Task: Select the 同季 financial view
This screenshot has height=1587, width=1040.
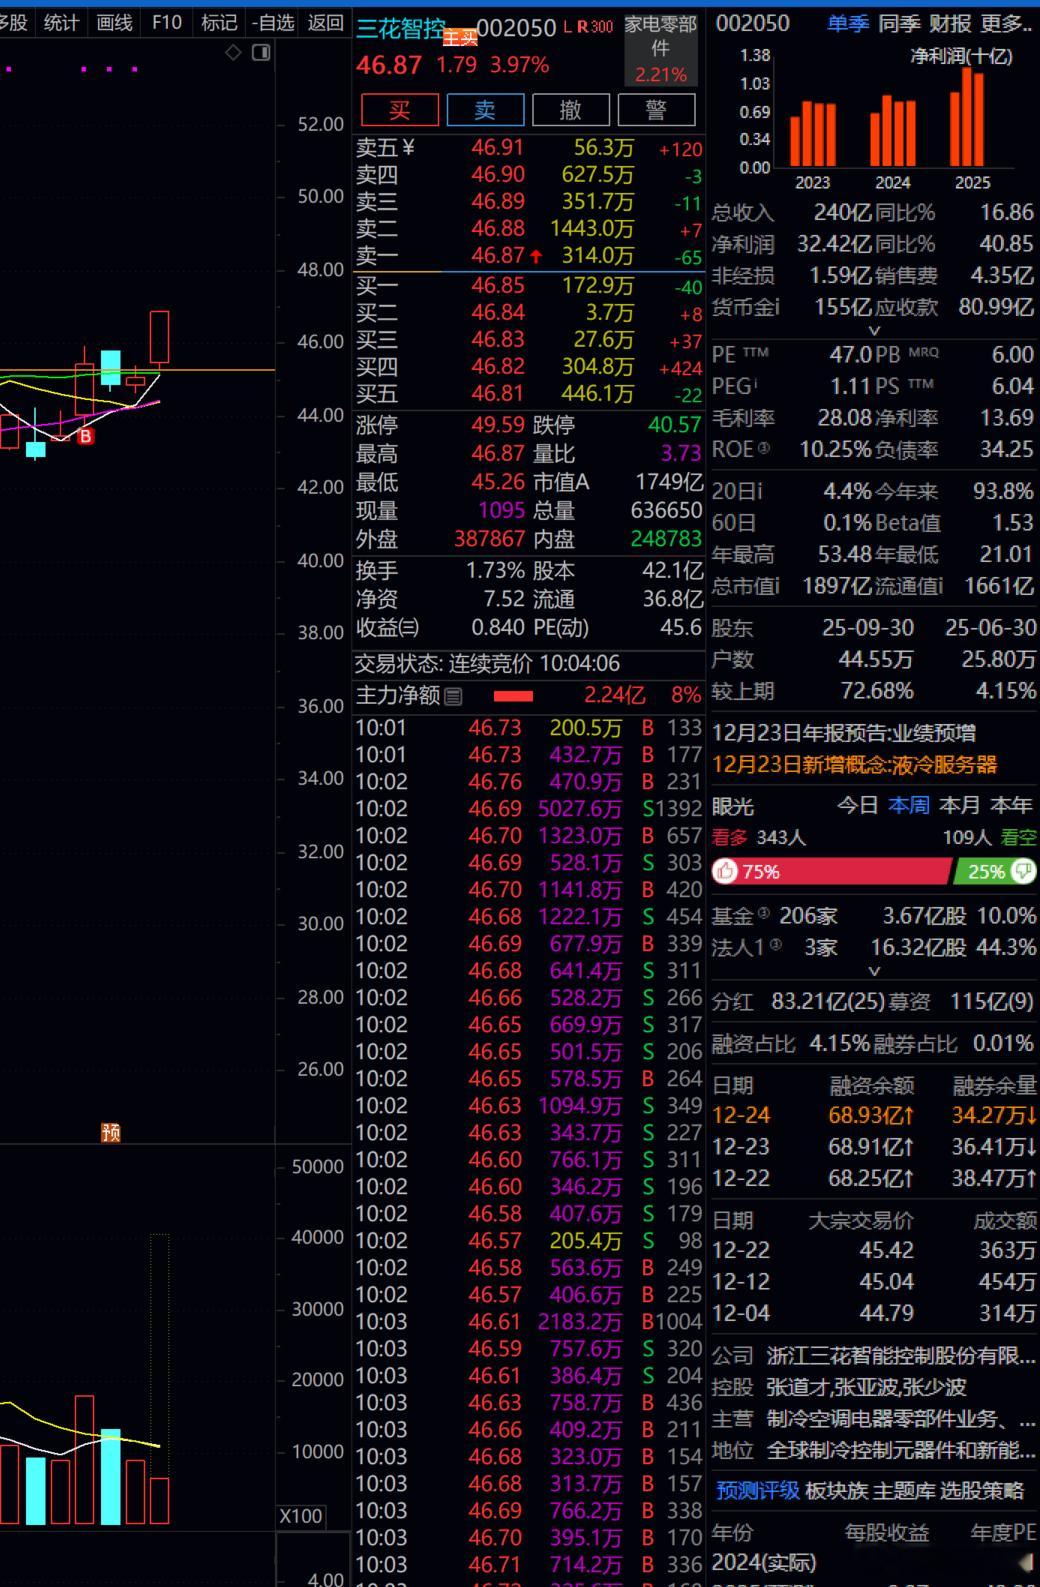Action: pos(899,23)
